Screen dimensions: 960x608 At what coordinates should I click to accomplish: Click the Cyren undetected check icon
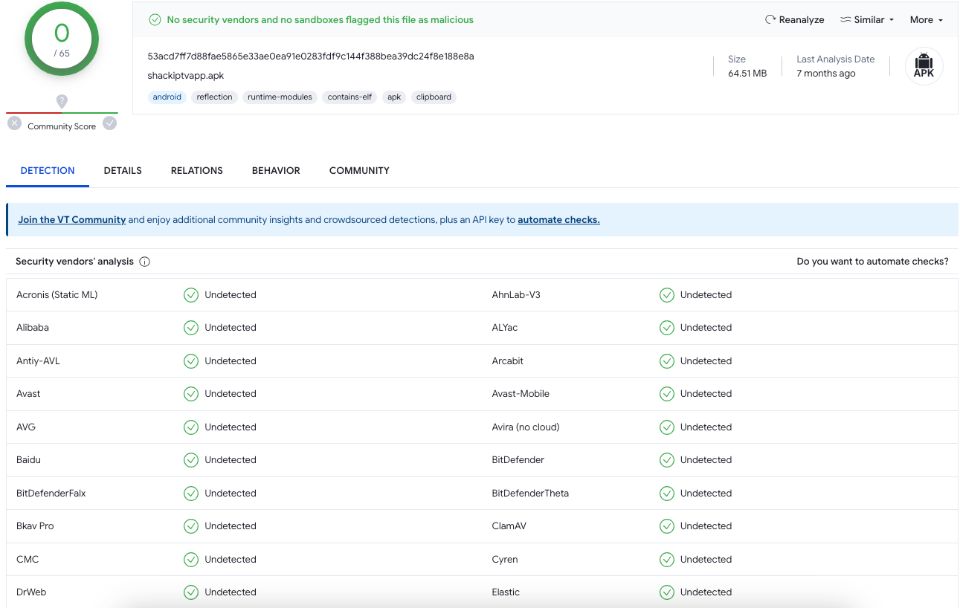click(x=667, y=560)
